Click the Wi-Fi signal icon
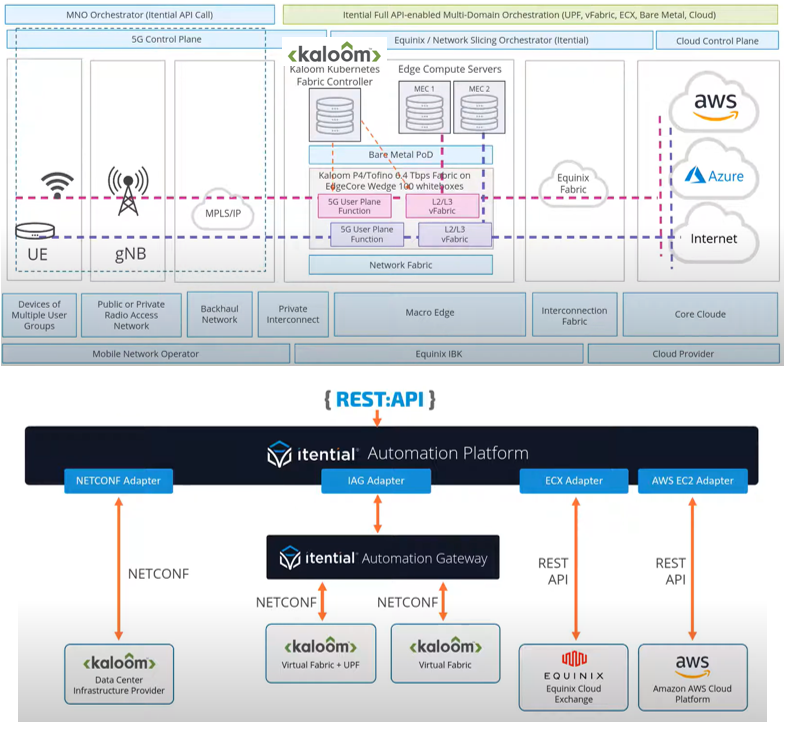This screenshot has width=789, height=729. click(x=57, y=185)
